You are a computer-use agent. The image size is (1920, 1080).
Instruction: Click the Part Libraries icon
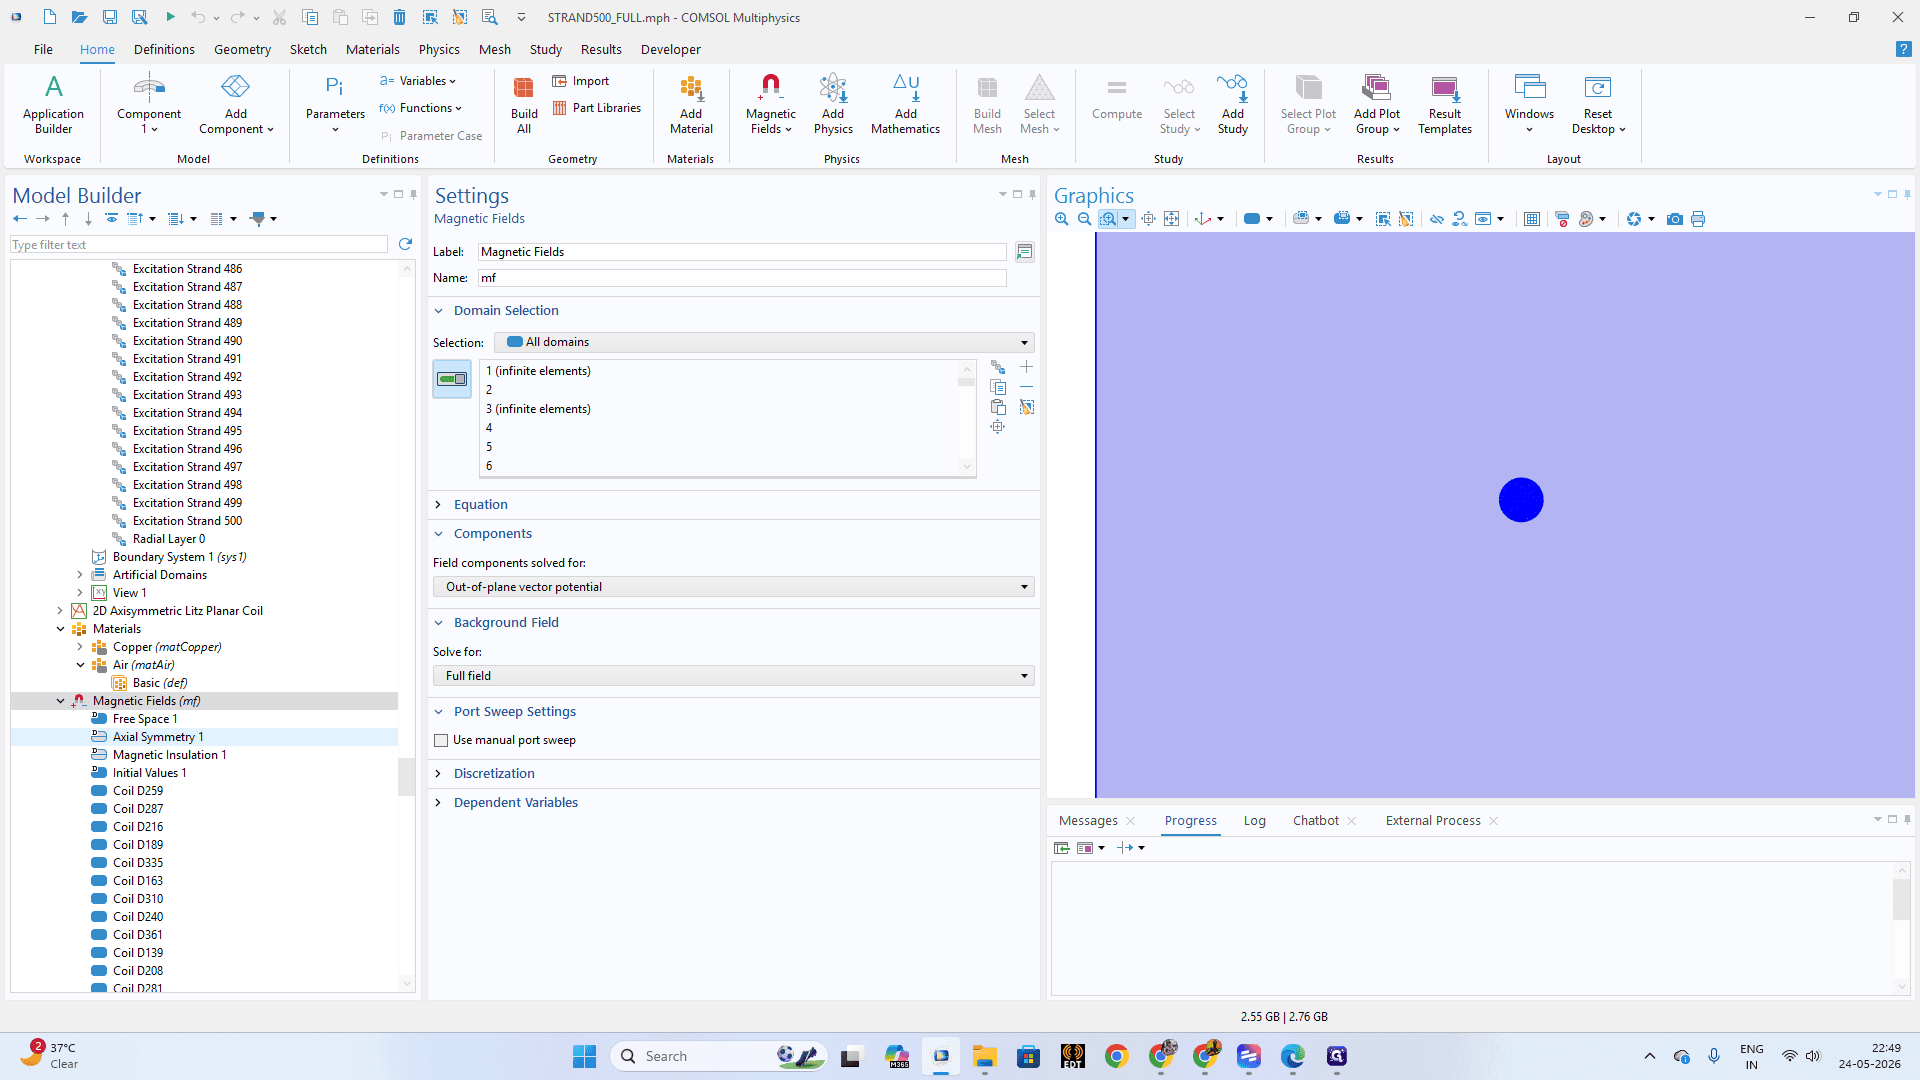click(560, 108)
